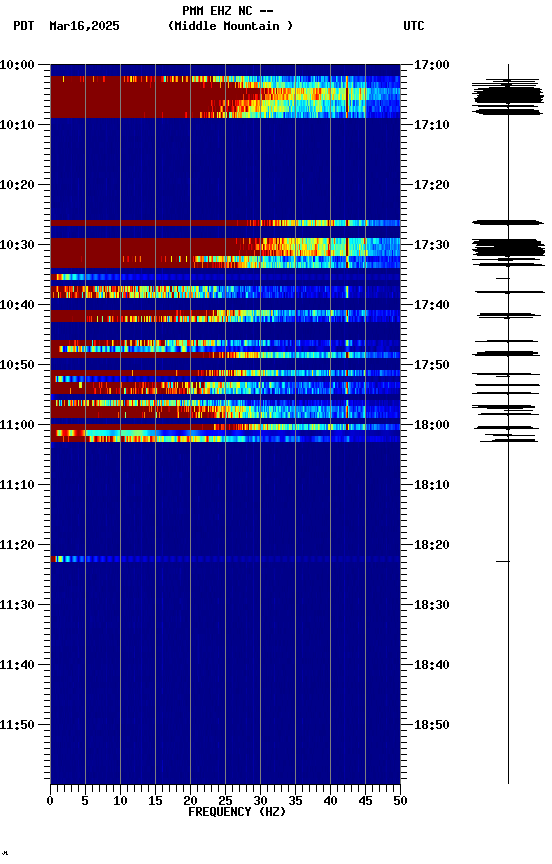
Task: Click the 18:20 UTC time label
Action: pyautogui.click(x=431, y=545)
